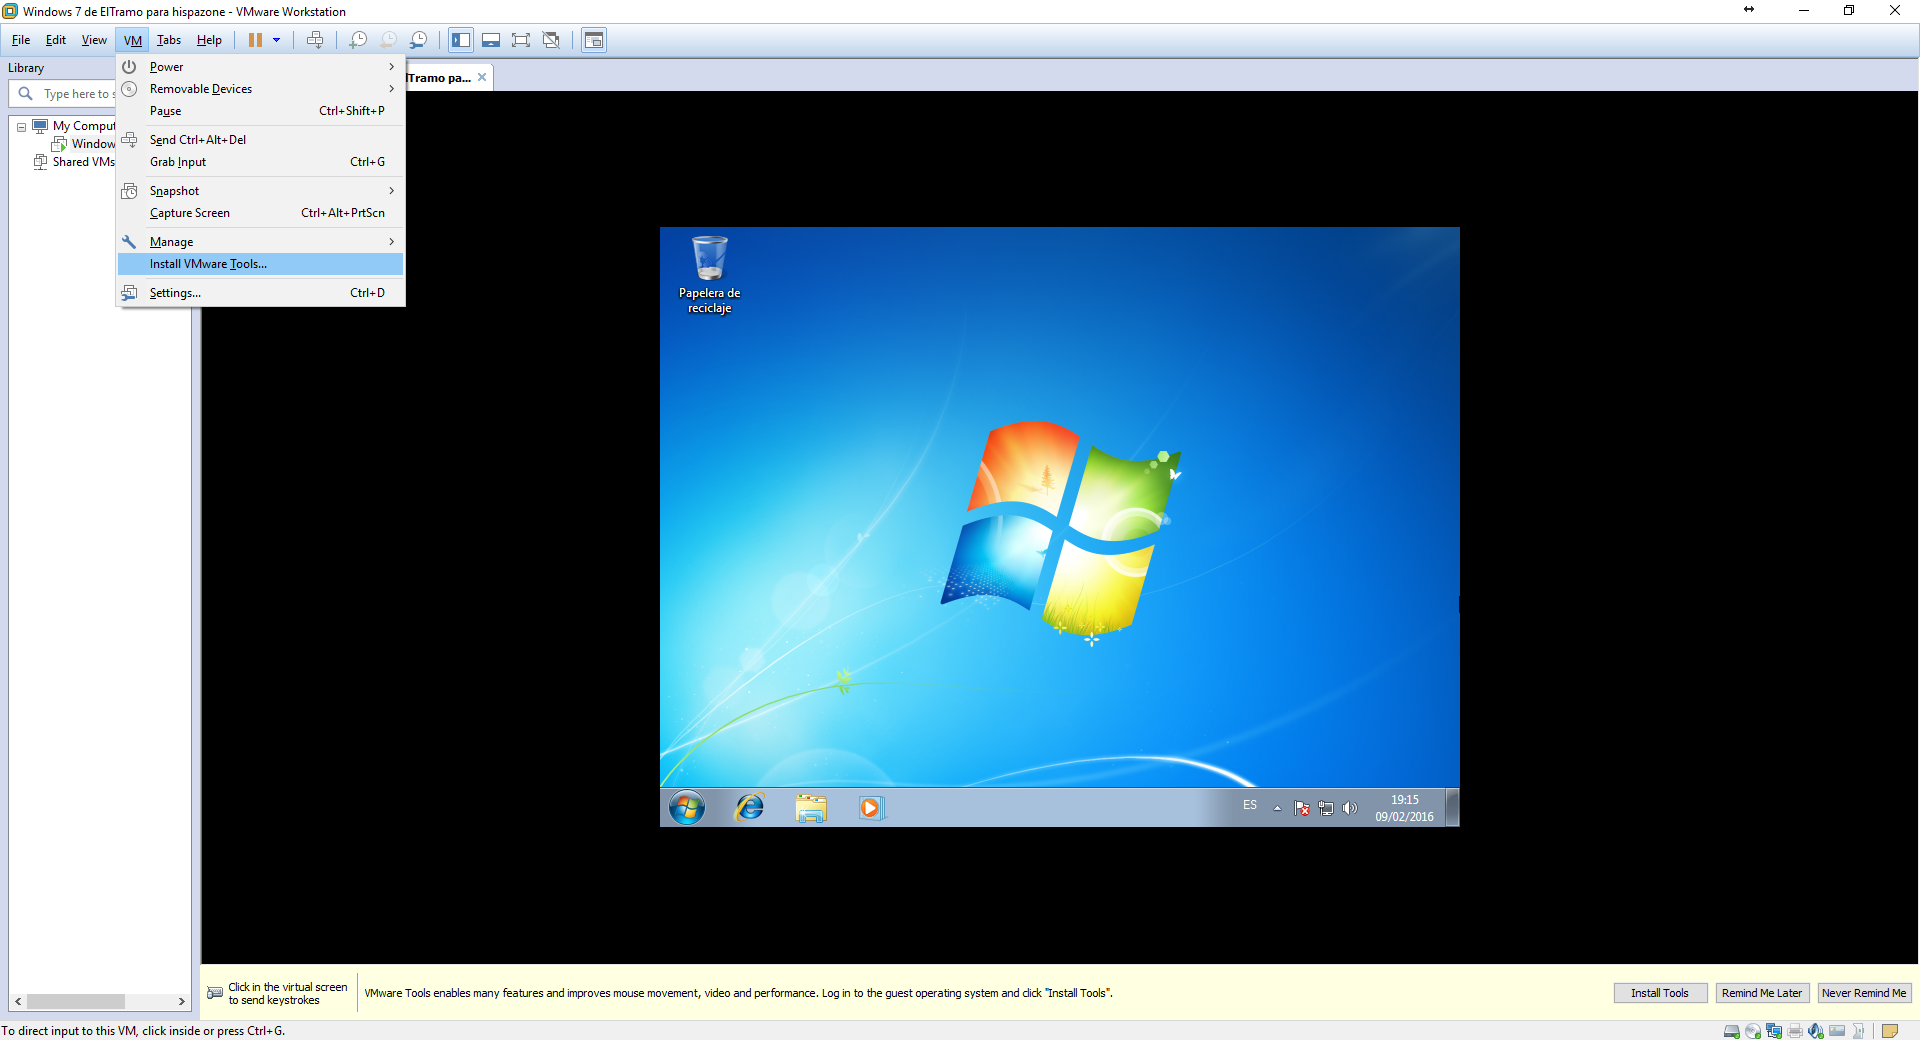
Task: Click the message log note icon
Action: (1890, 1031)
